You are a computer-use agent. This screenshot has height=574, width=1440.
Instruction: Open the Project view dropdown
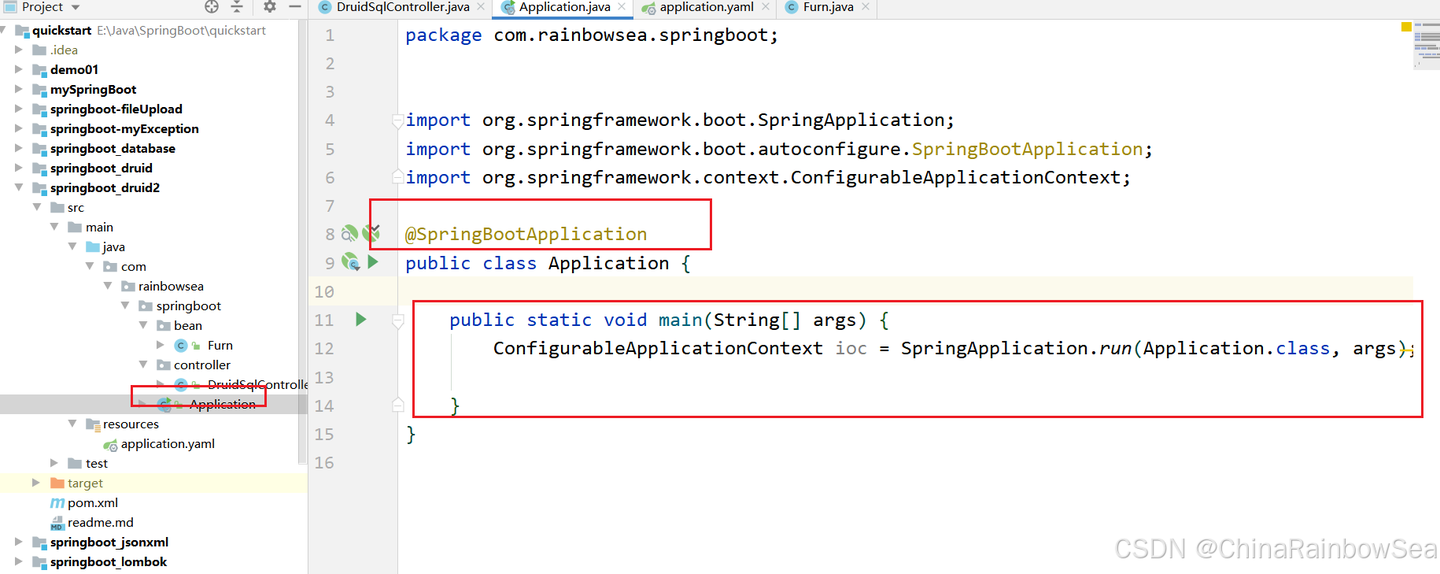(x=73, y=7)
